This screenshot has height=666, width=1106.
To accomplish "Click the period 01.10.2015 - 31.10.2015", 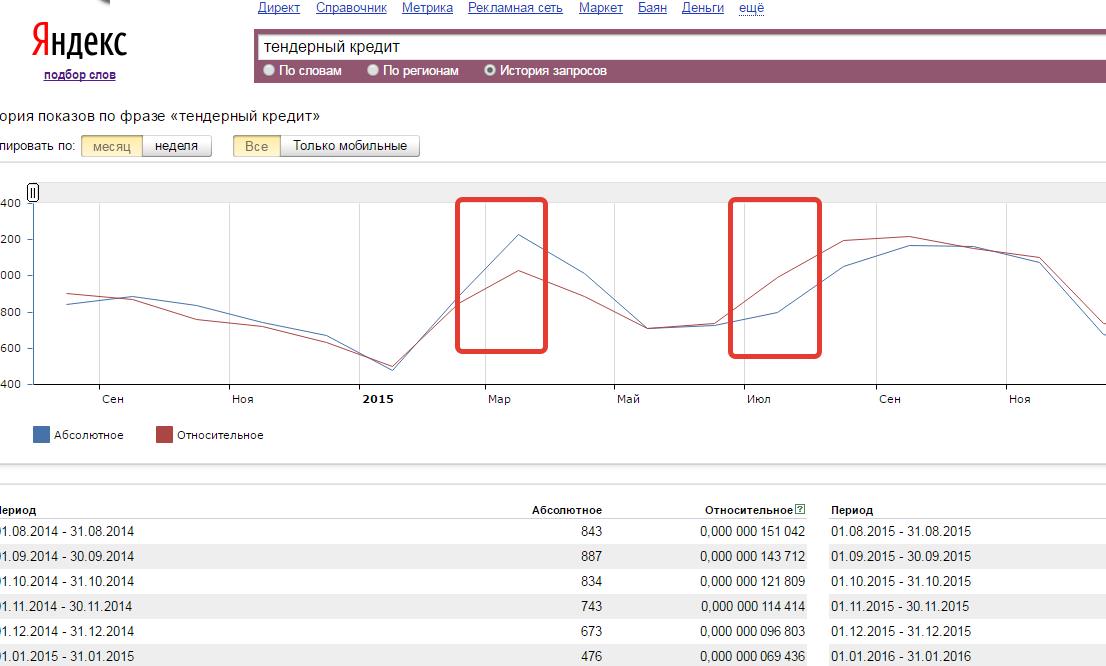I will [x=901, y=581].
